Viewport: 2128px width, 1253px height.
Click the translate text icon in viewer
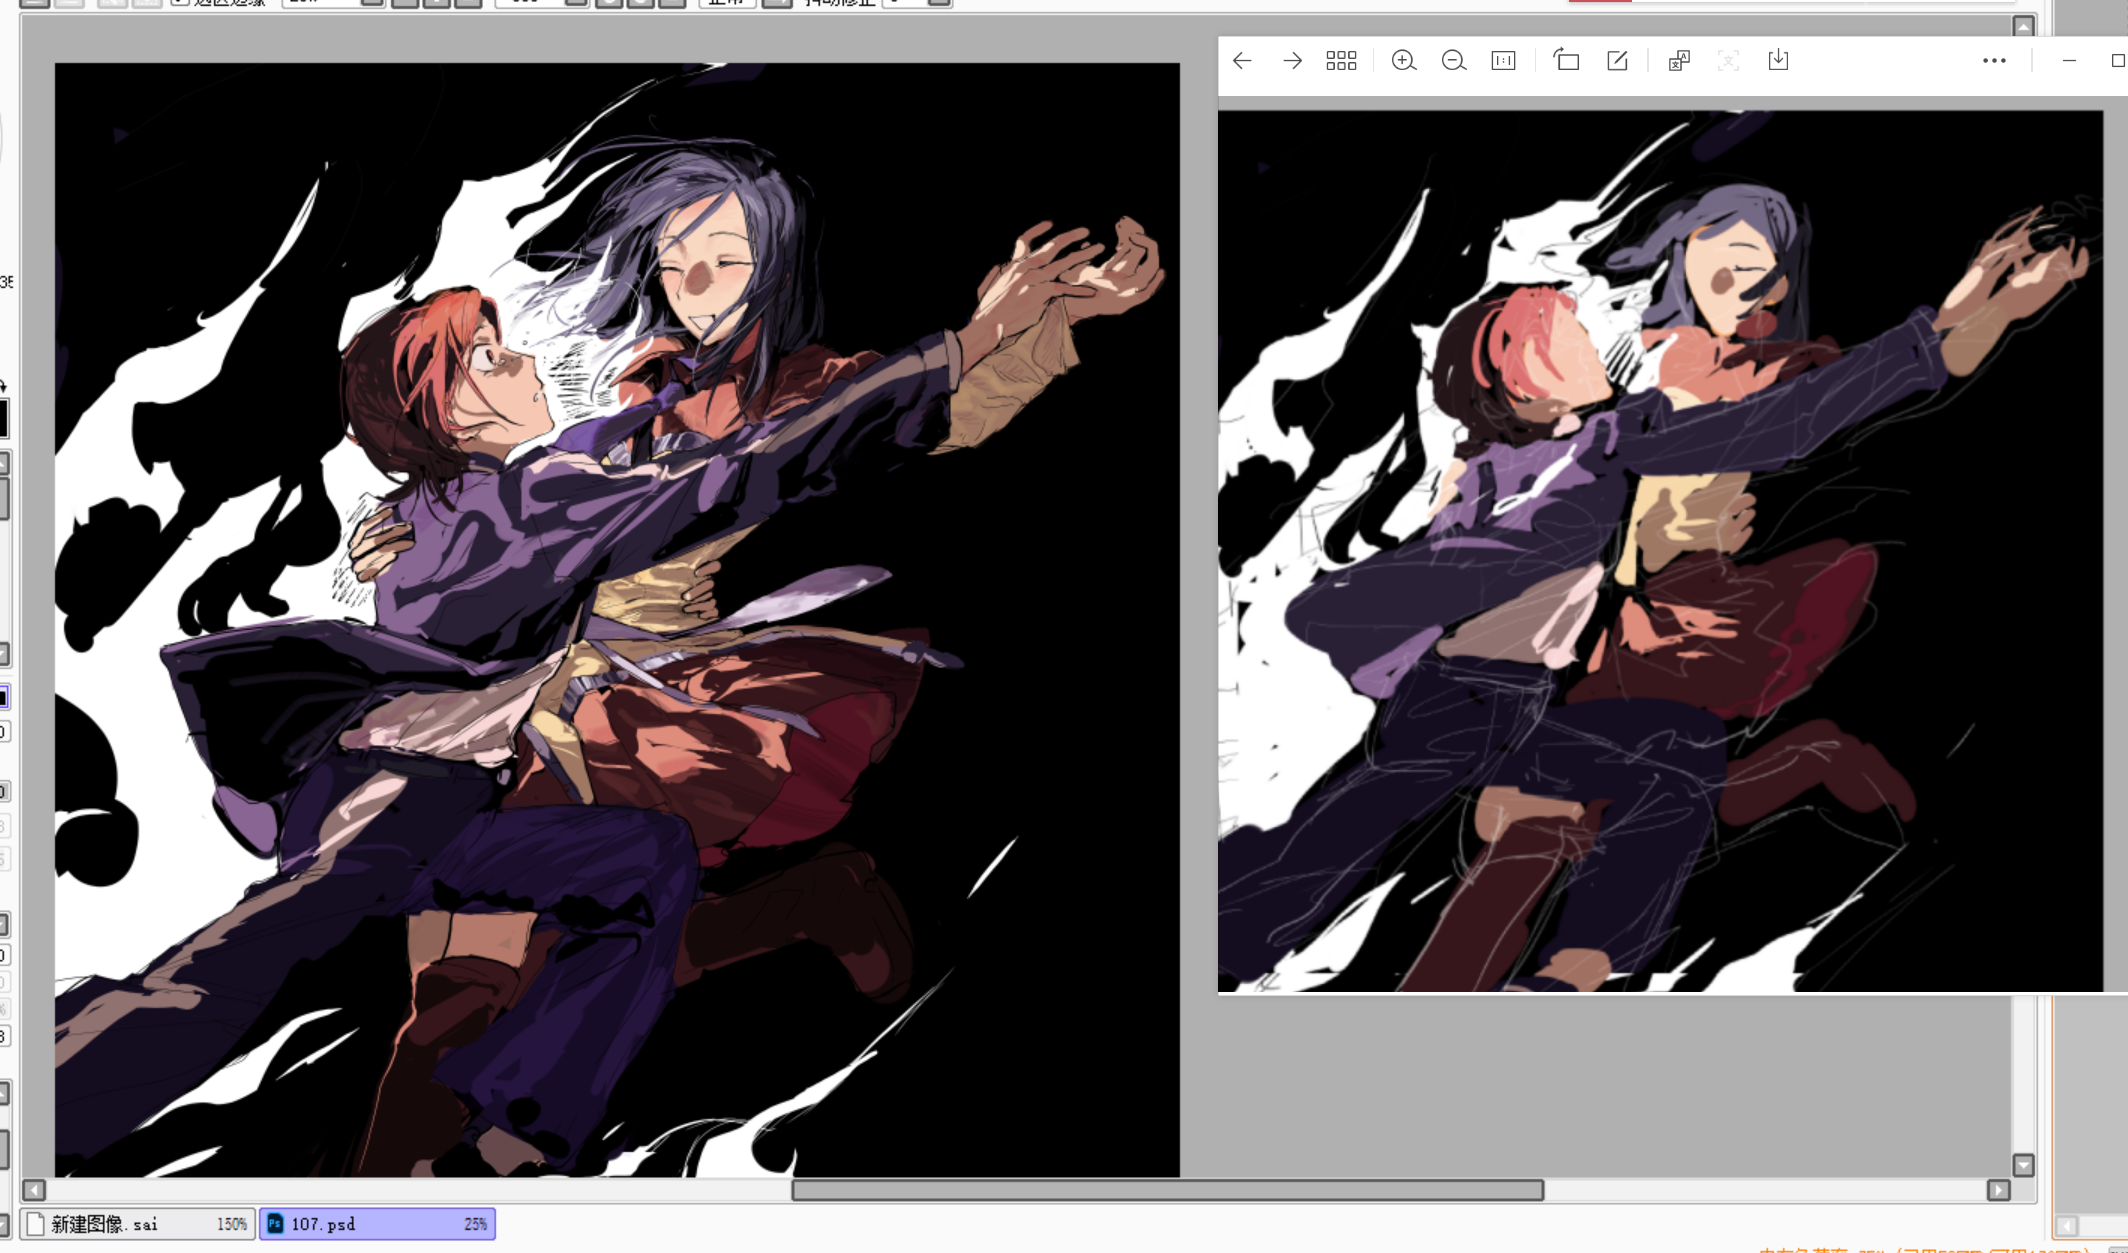(1679, 61)
